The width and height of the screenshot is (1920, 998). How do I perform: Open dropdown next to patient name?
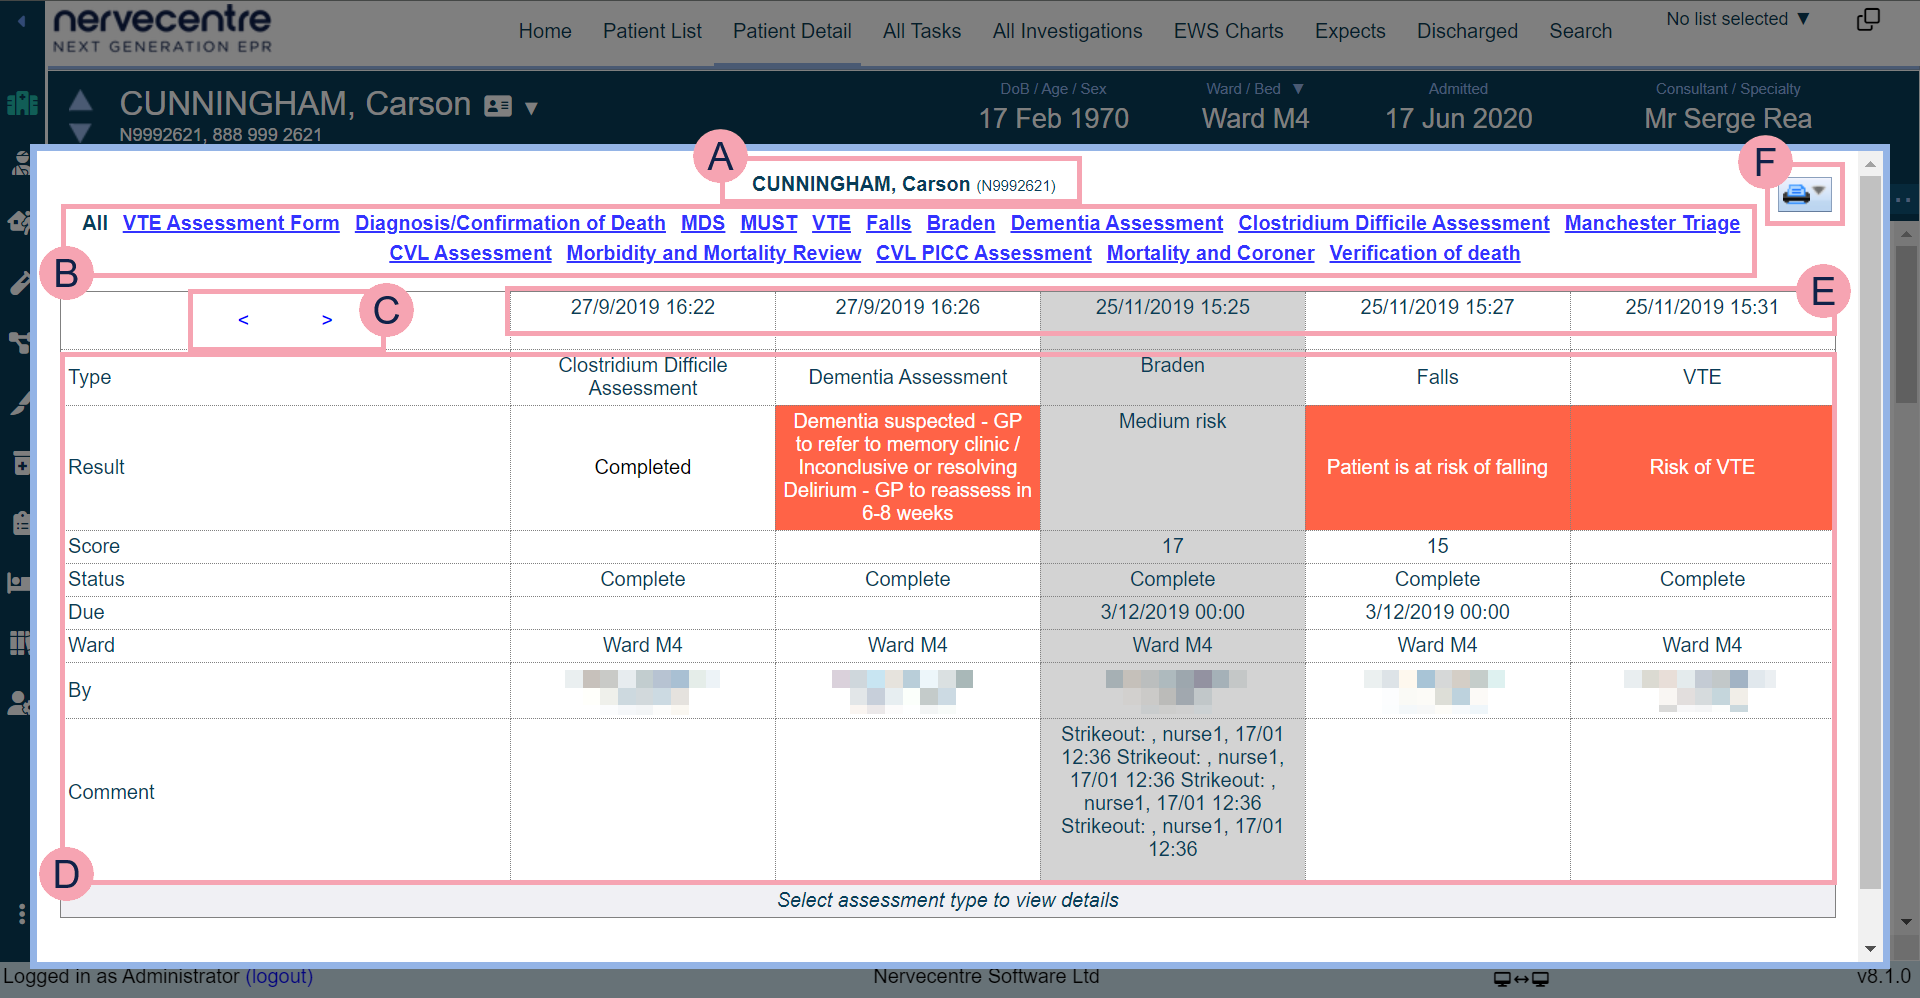coord(532,107)
